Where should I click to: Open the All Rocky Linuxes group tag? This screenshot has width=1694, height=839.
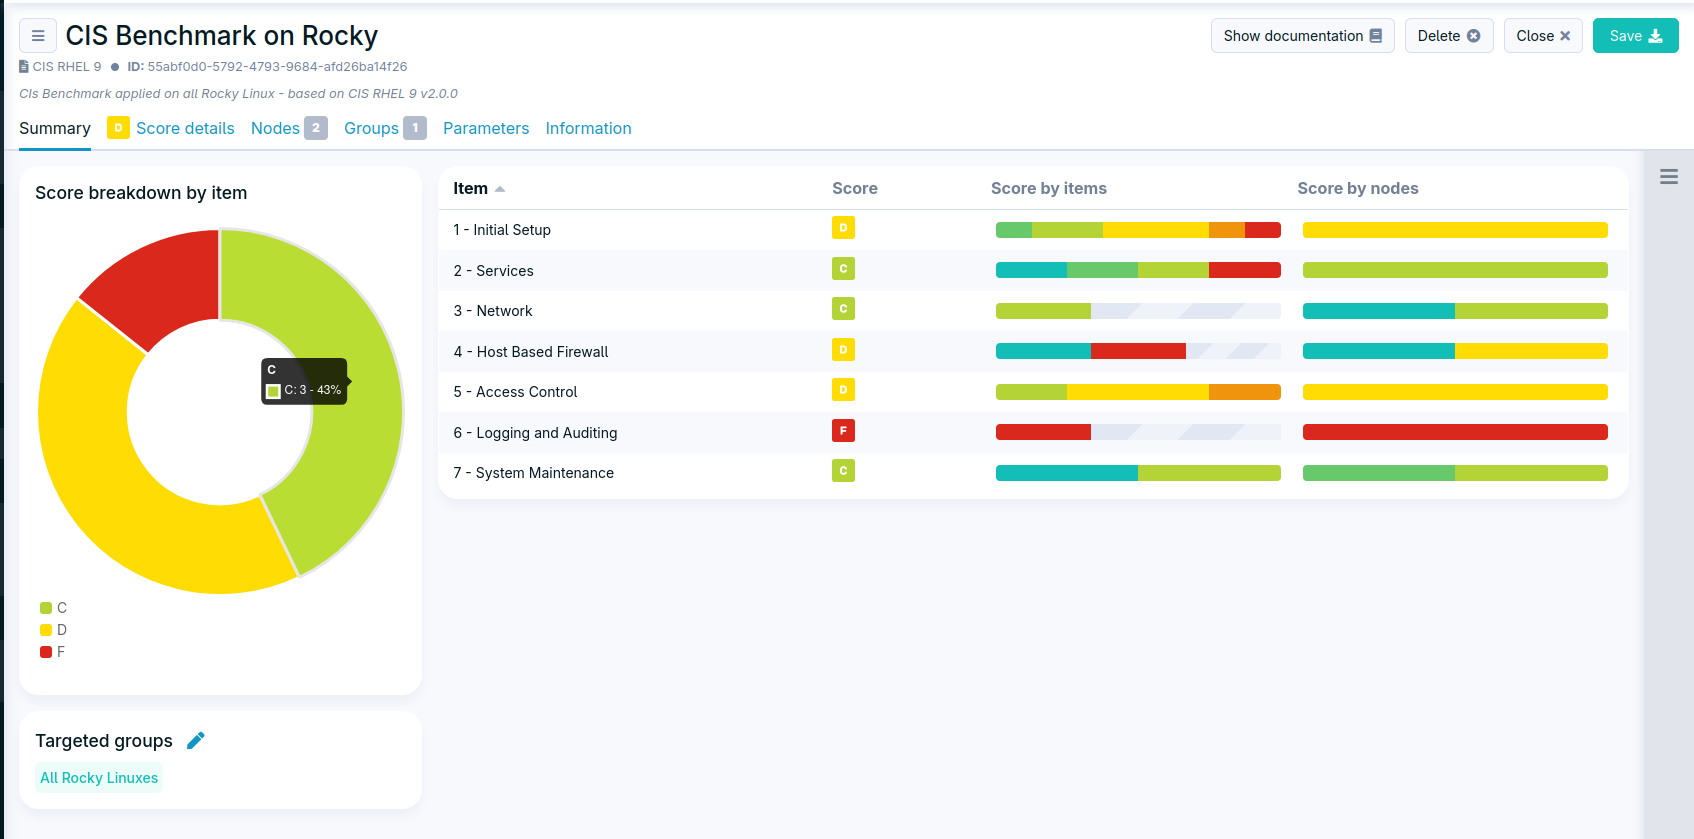point(99,778)
